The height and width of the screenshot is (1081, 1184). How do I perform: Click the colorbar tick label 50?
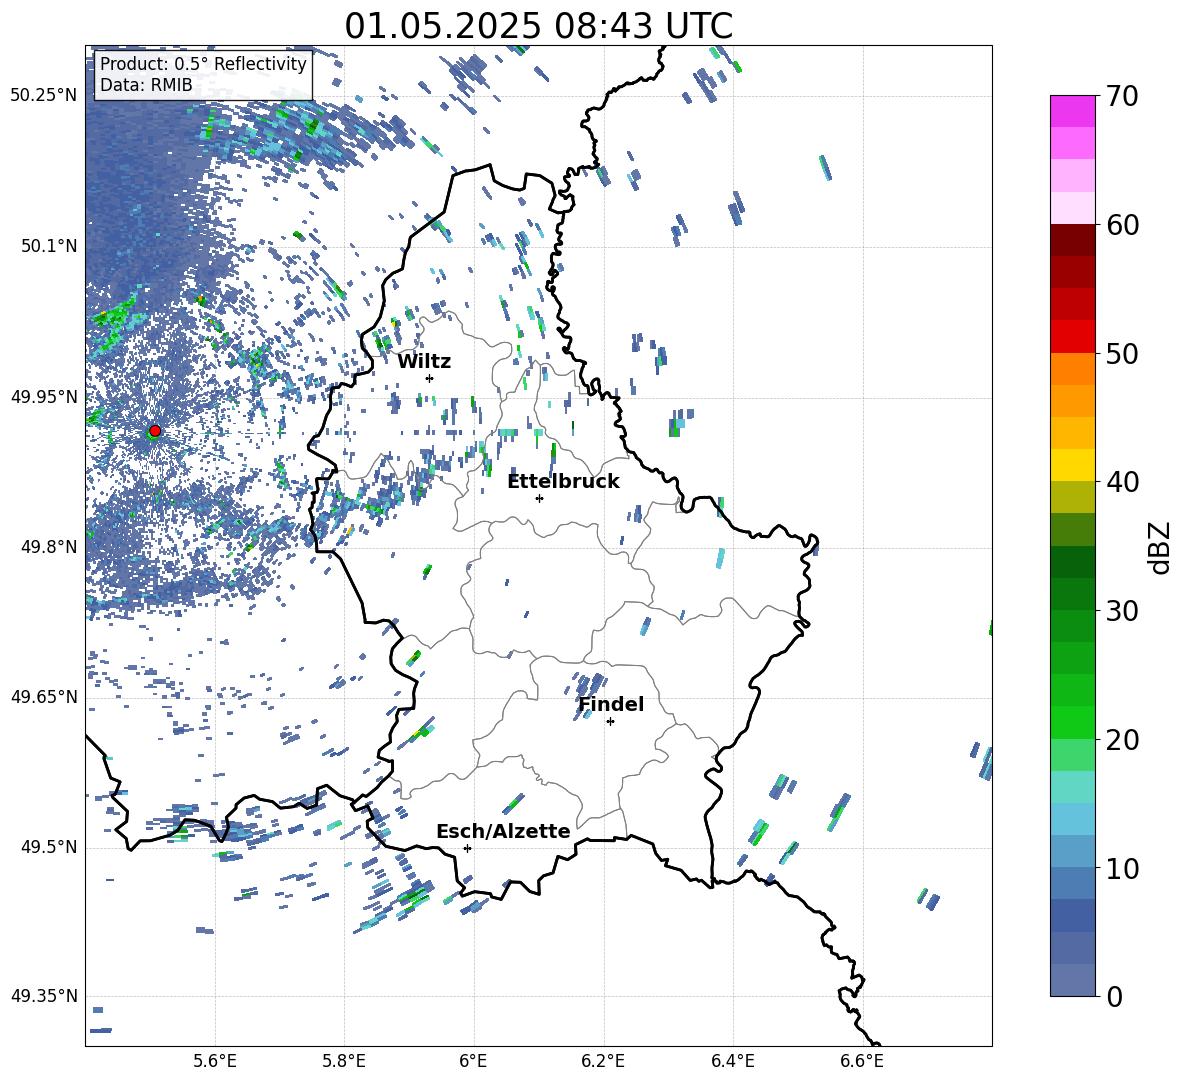pos(1122,354)
